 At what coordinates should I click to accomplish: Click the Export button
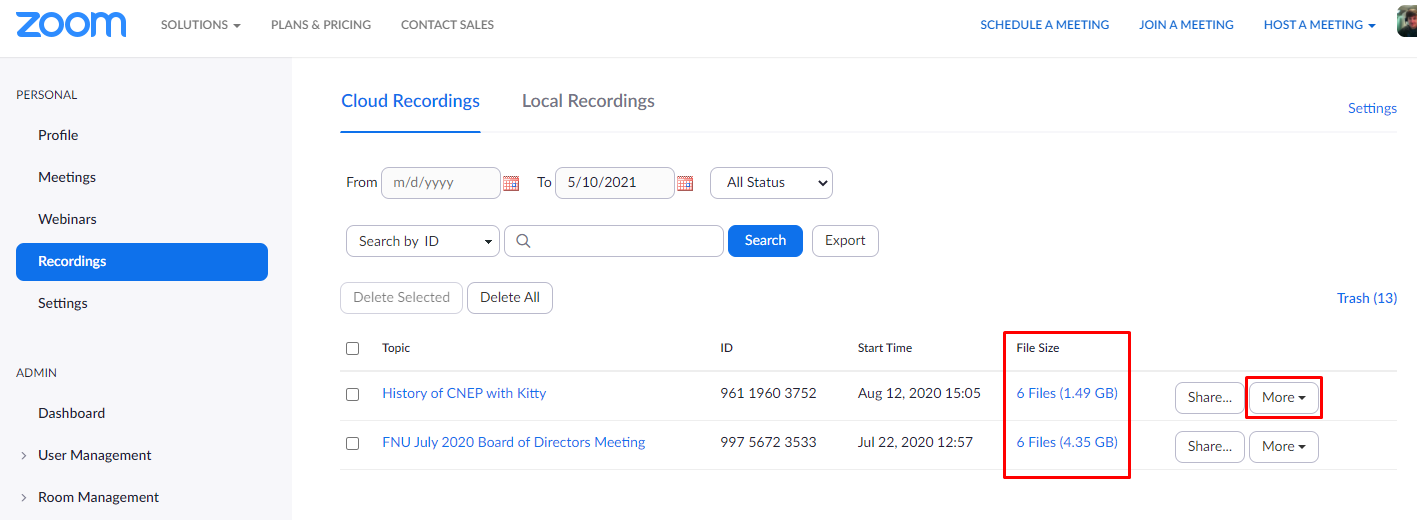(x=845, y=241)
